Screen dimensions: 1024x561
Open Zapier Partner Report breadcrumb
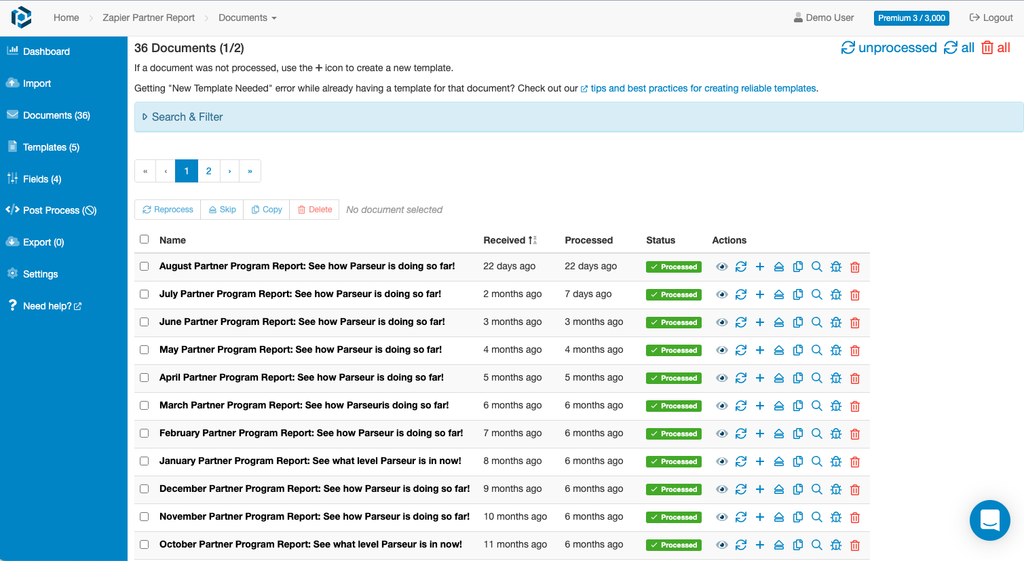click(148, 18)
